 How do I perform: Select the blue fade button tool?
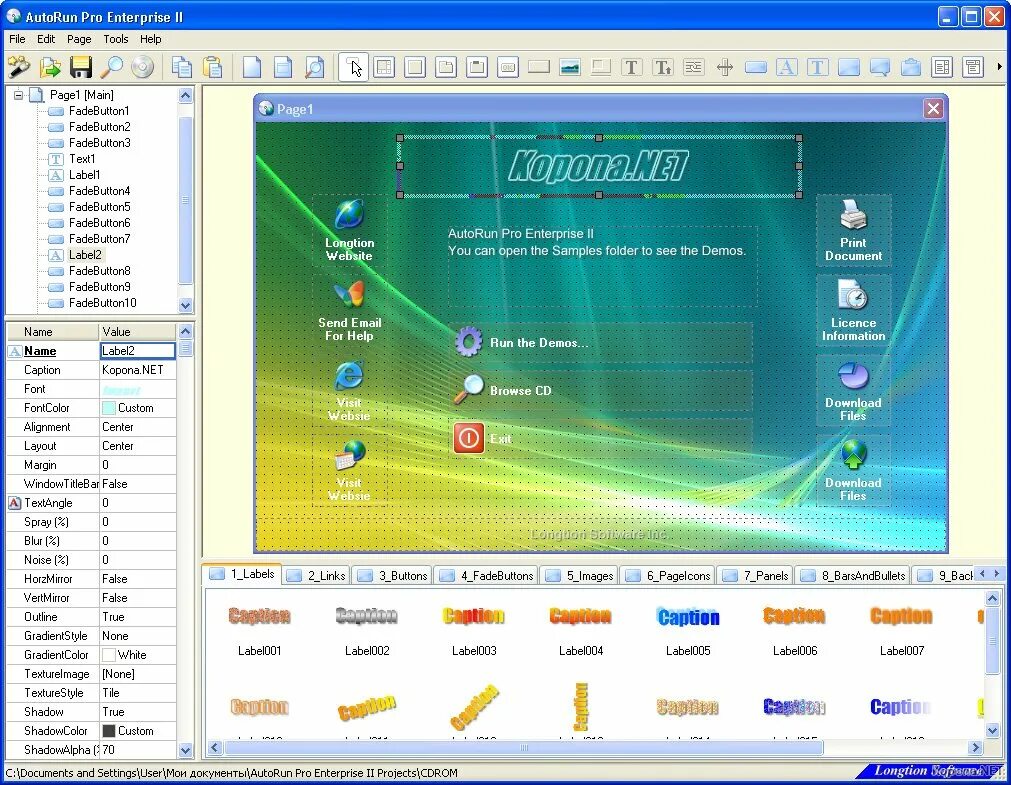click(x=756, y=67)
